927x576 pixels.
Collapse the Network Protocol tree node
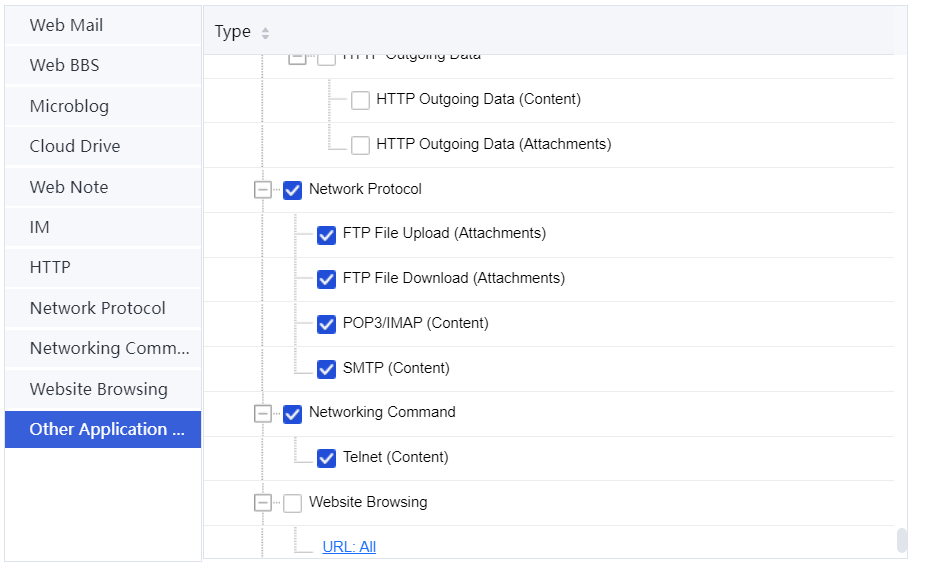click(x=263, y=190)
